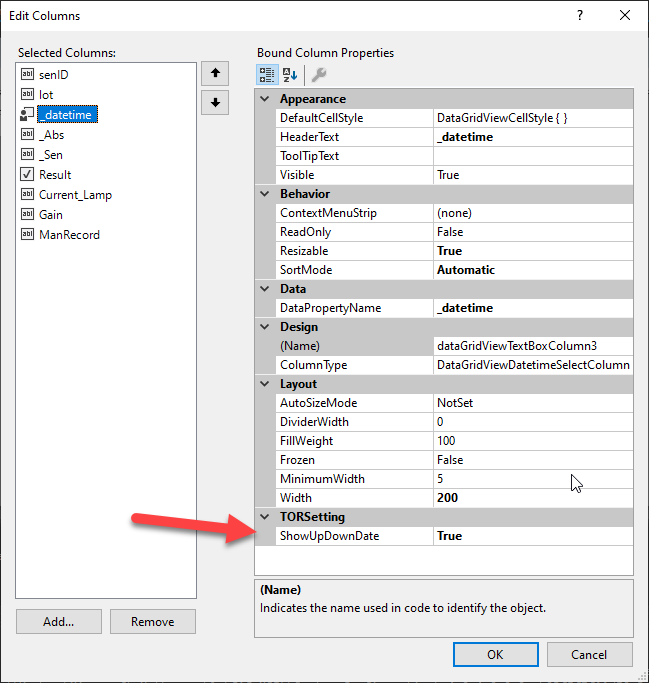Click the text column icon beside senID
Image resolution: width=649 pixels, height=683 pixels.
tap(27, 74)
